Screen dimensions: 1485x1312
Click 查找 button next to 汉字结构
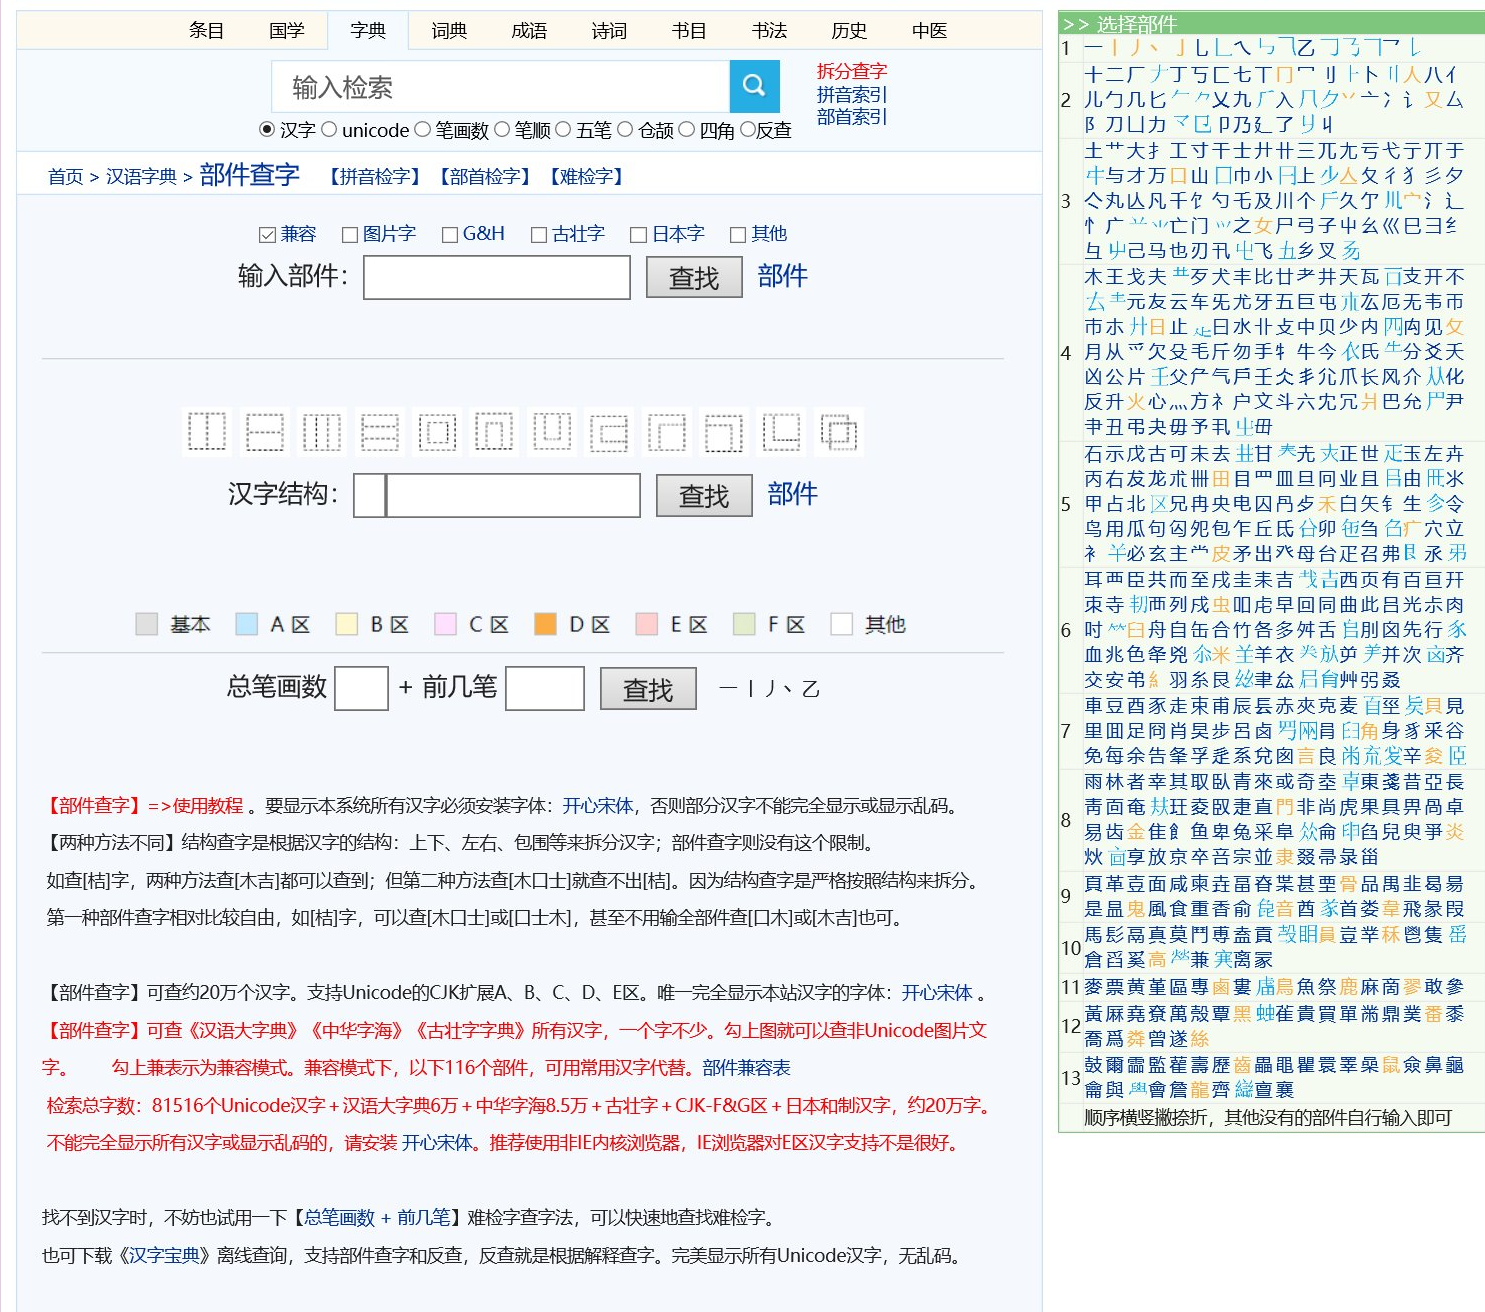click(704, 496)
